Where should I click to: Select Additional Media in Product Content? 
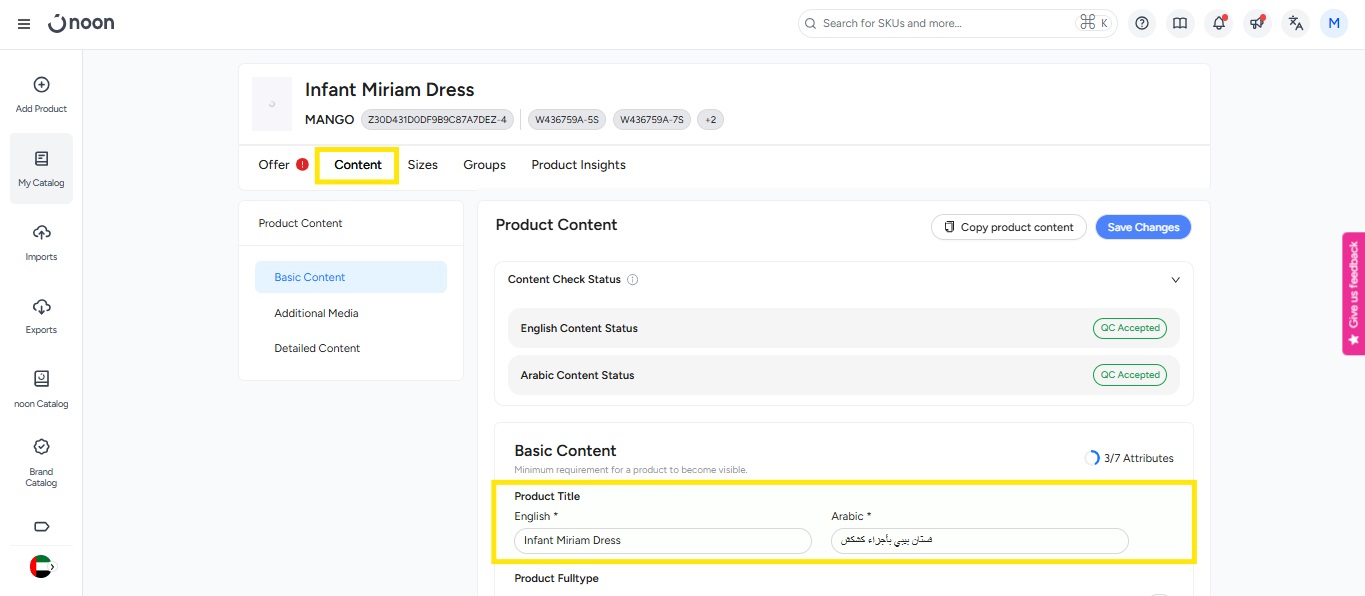coord(316,313)
